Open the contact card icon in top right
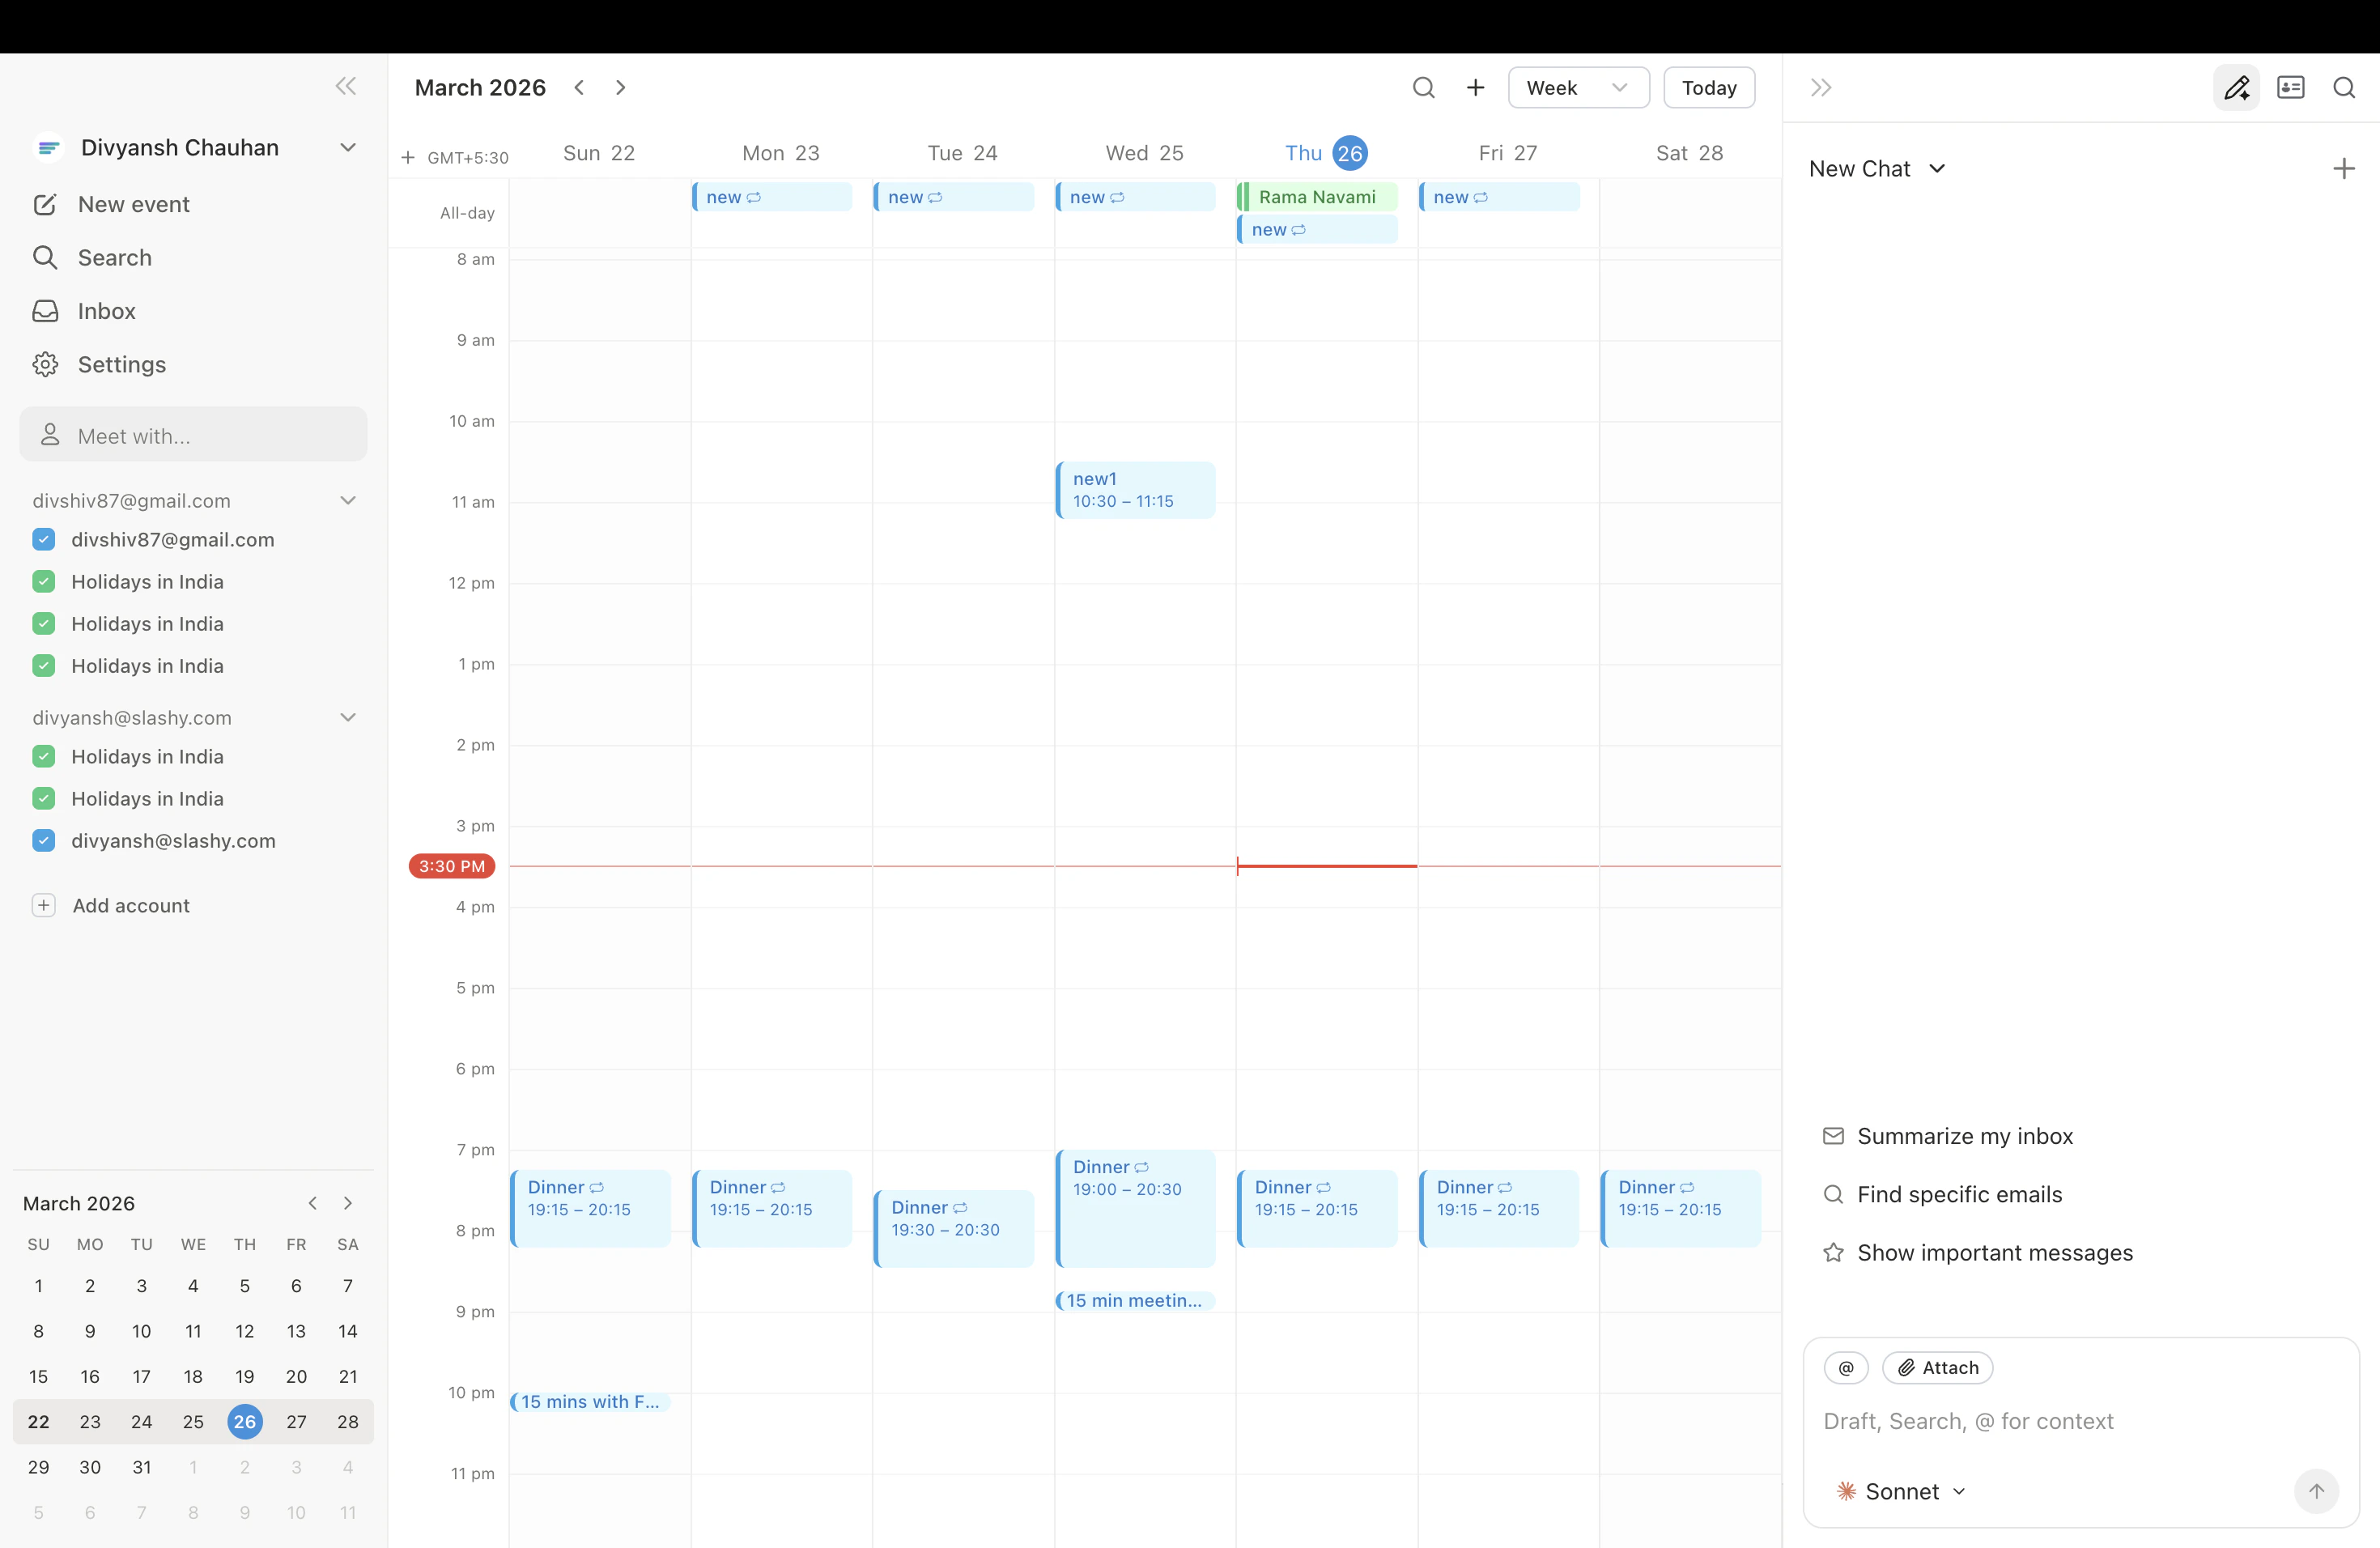 [2292, 87]
